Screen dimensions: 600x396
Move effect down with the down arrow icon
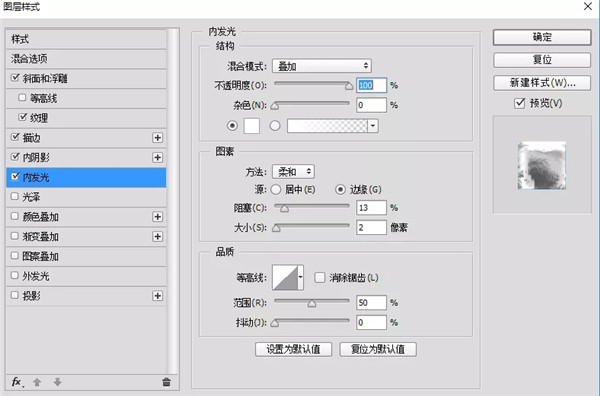pos(57,382)
